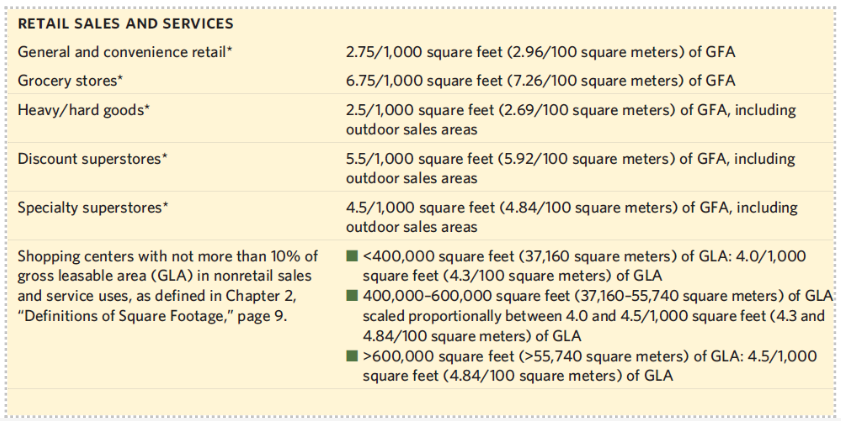
Task: Click the first green square bullet
Action: tap(352, 257)
